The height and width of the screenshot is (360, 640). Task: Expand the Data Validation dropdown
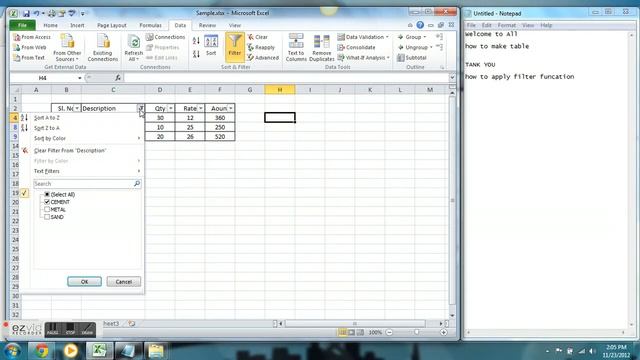pos(387,37)
